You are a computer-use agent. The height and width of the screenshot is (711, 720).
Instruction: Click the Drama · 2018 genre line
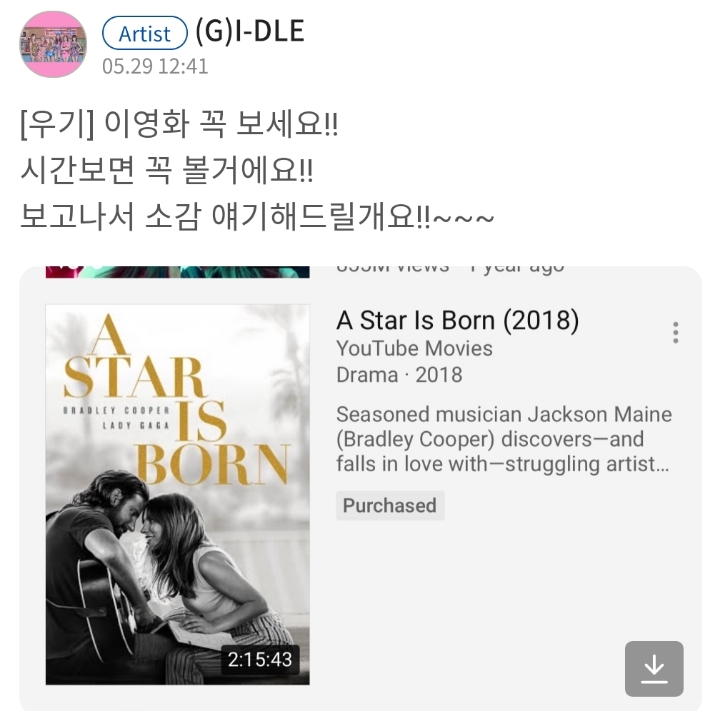[x=399, y=375]
